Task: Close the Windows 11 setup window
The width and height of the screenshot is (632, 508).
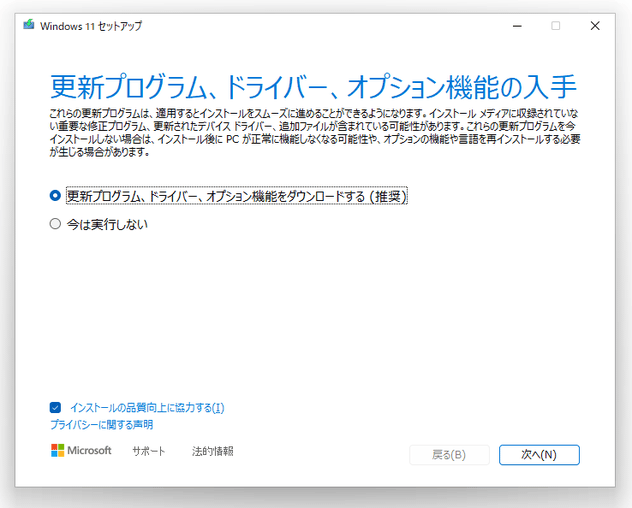Action: tap(595, 26)
